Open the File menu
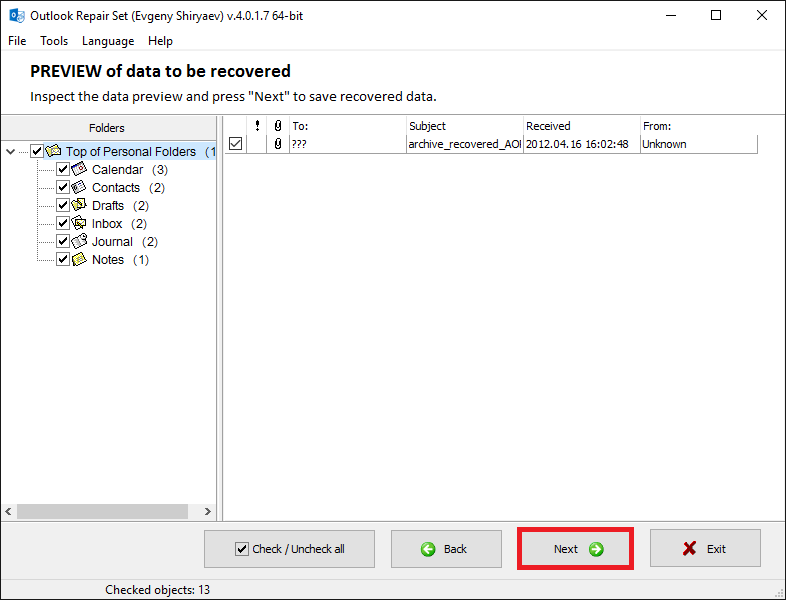Image resolution: width=786 pixels, height=600 pixels. pos(17,41)
